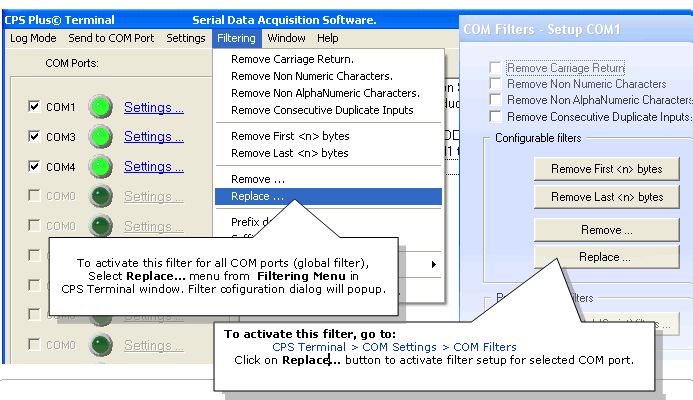Enable Remove Non Numeric Characters checkbox
The height and width of the screenshot is (400, 693).
pyautogui.click(x=495, y=84)
